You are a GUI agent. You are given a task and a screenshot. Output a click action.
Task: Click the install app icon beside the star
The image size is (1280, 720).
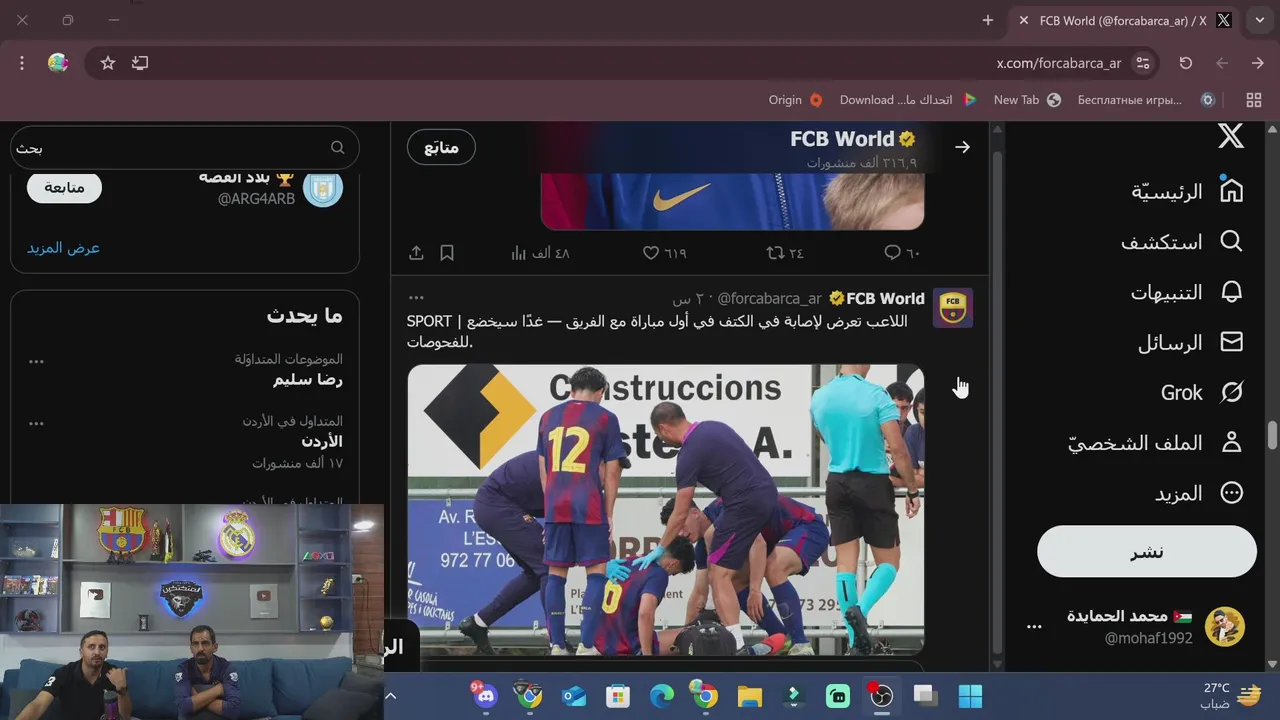tap(140, 63)
